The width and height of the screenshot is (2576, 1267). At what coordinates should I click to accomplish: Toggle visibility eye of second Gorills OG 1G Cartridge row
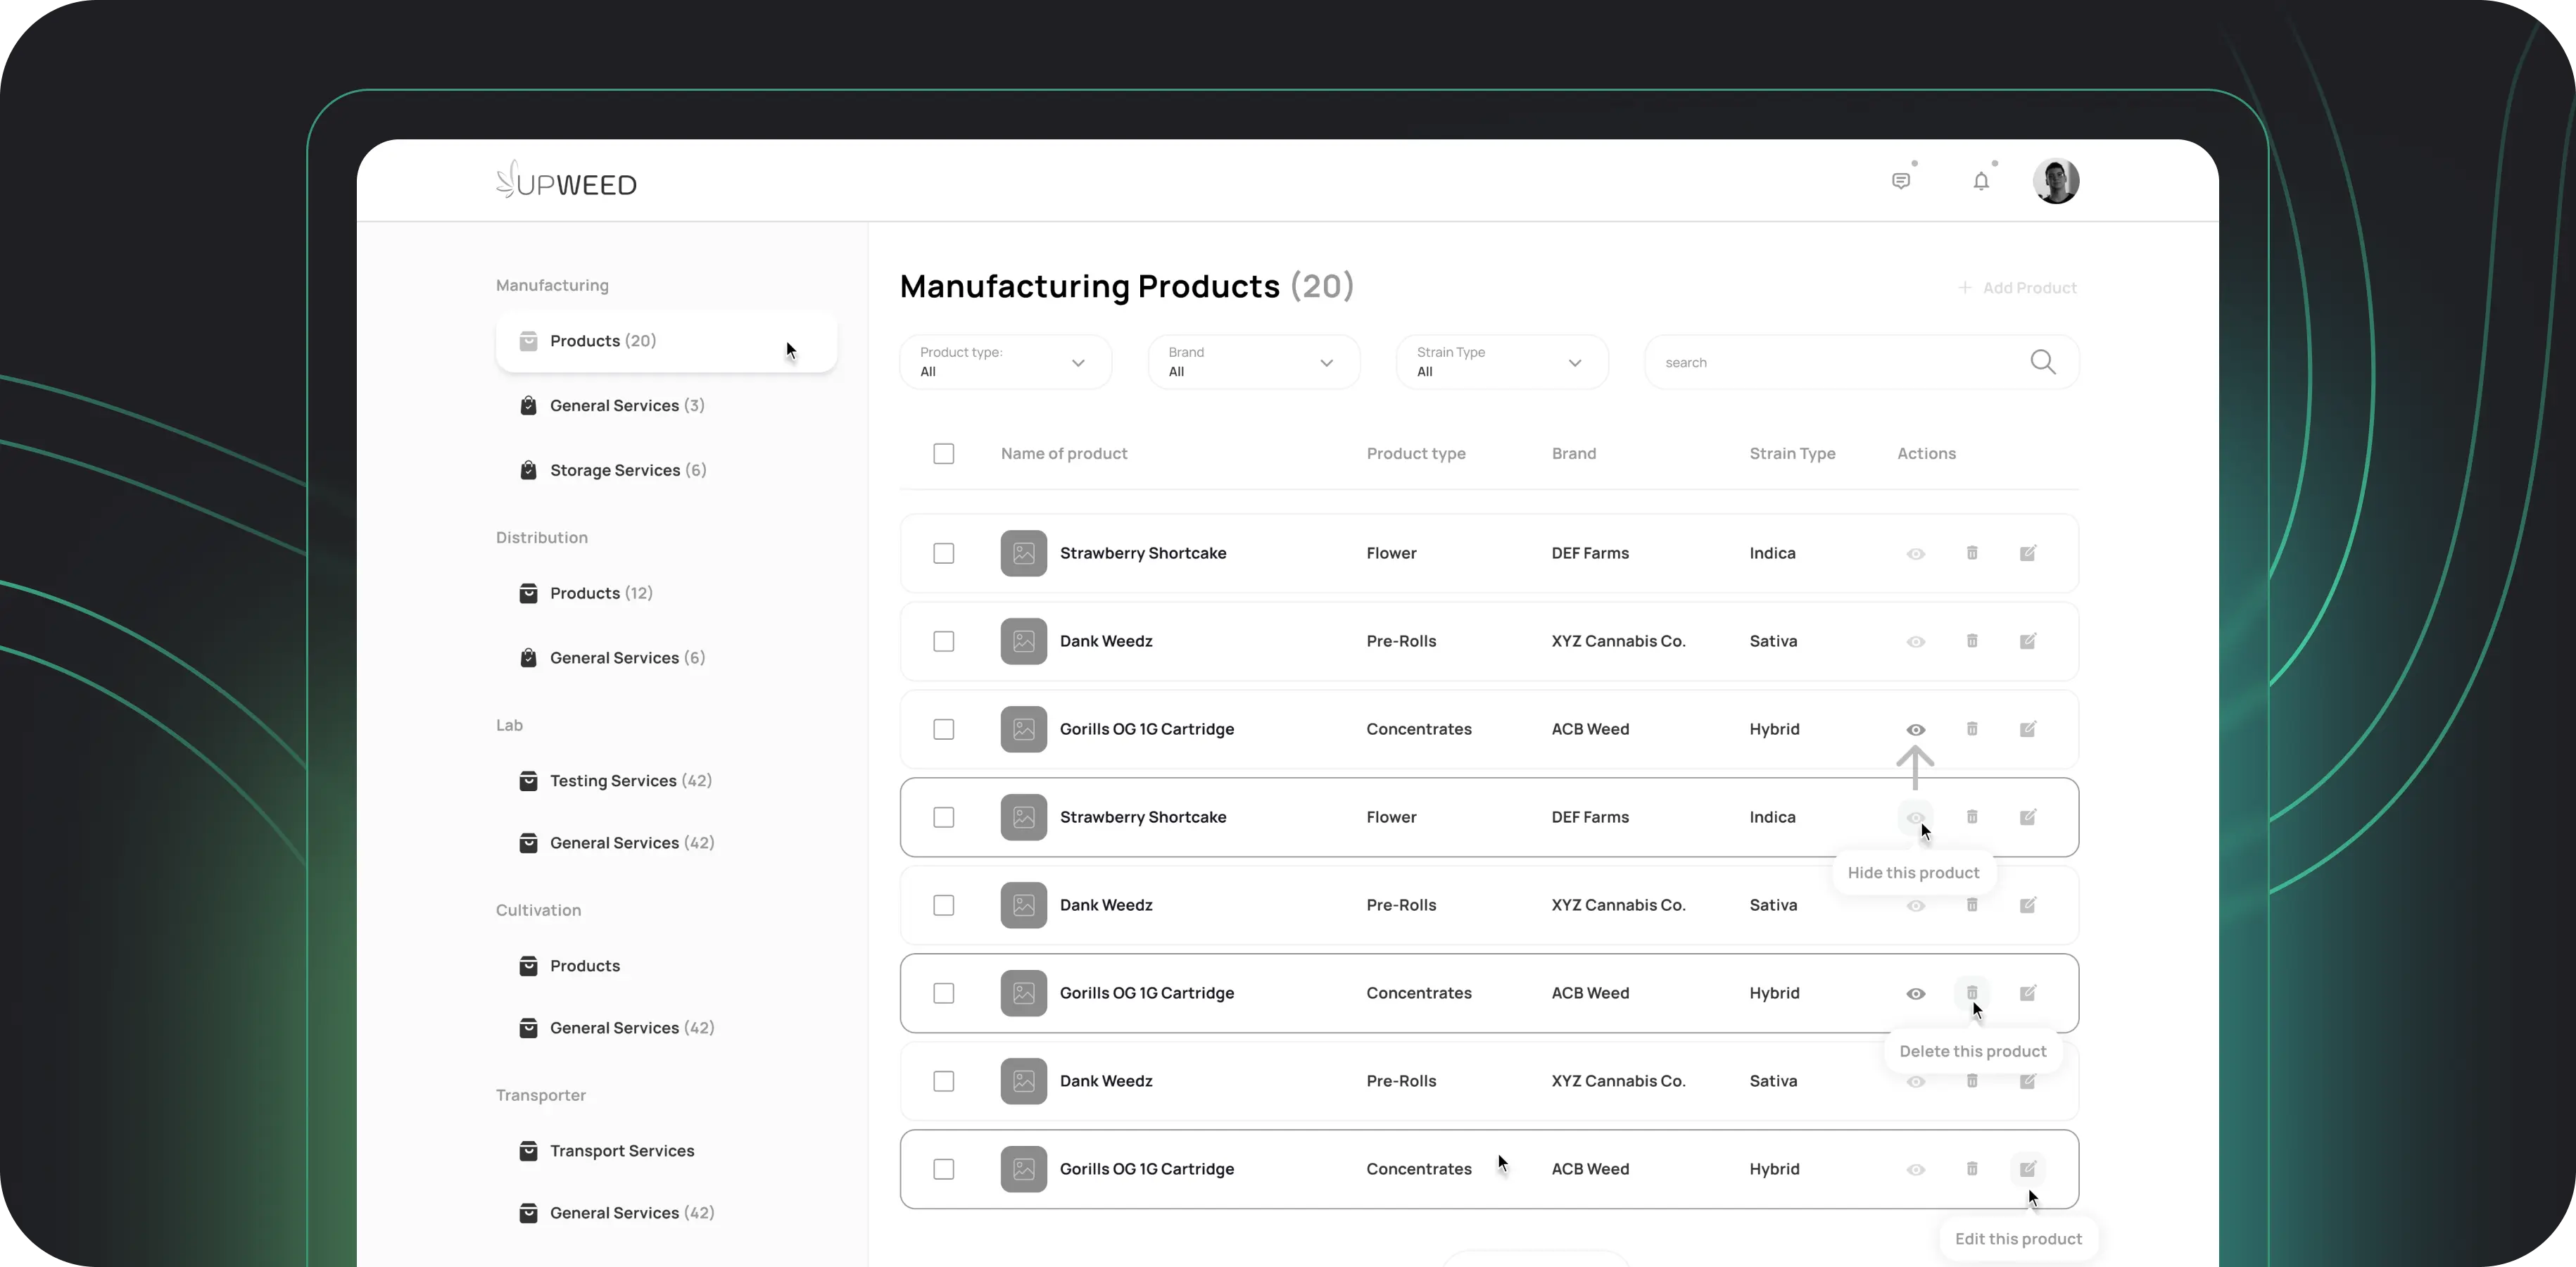(1916, 994)
